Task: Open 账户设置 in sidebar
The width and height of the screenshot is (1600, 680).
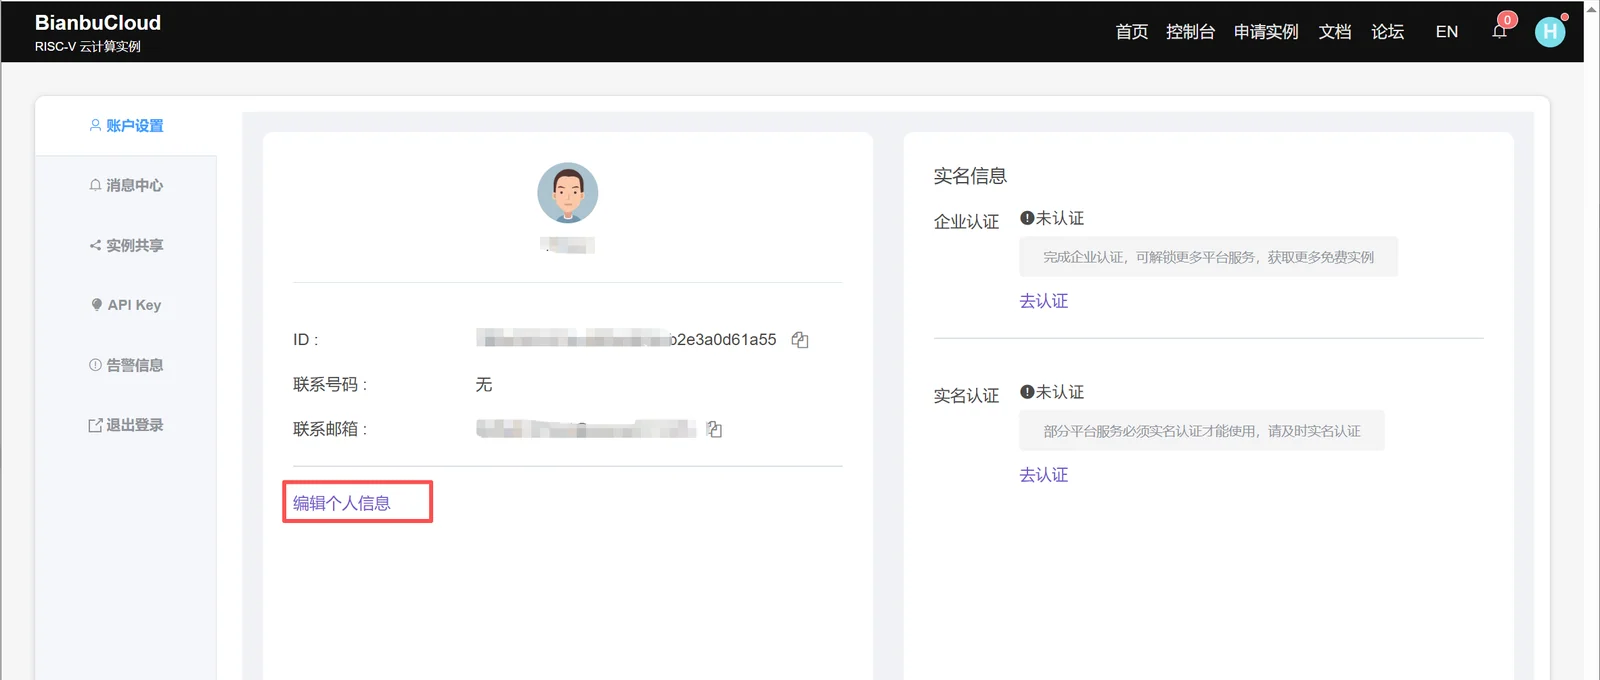Action: tap(126, 126)
